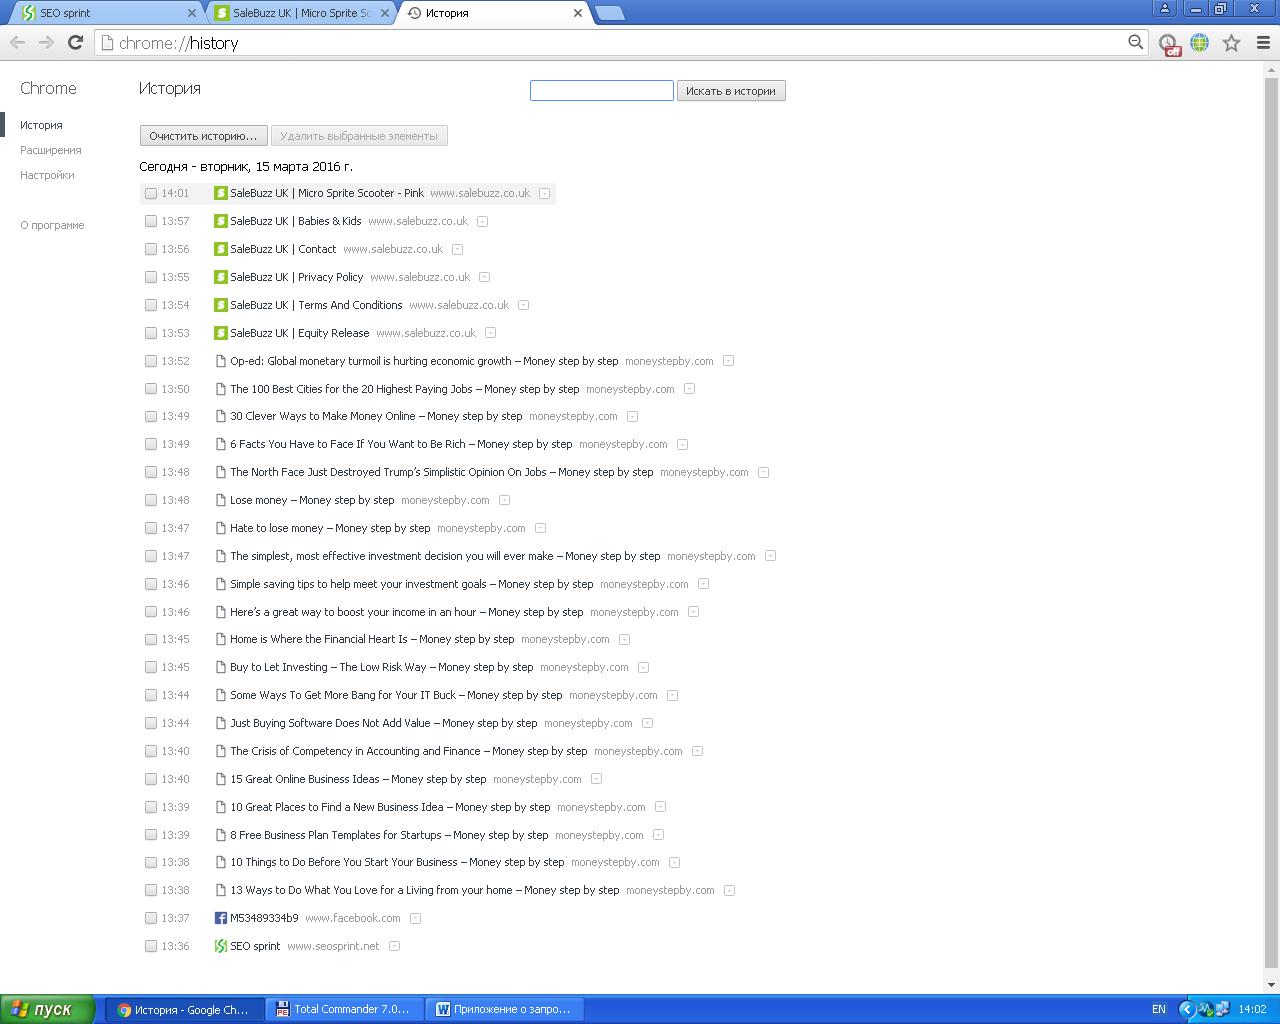Open the entry menu arrow for Privacy Policy
The image size is (1280, 1024).
(x=484, y=277)
